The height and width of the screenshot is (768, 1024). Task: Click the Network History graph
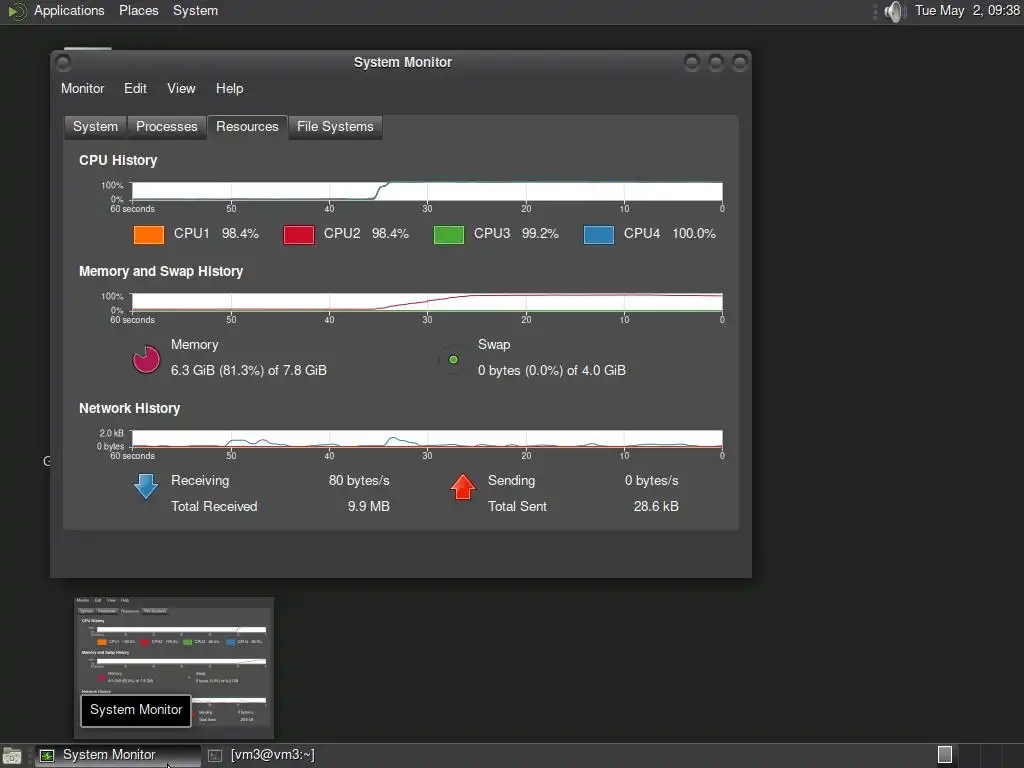click(x=427, y=439)
